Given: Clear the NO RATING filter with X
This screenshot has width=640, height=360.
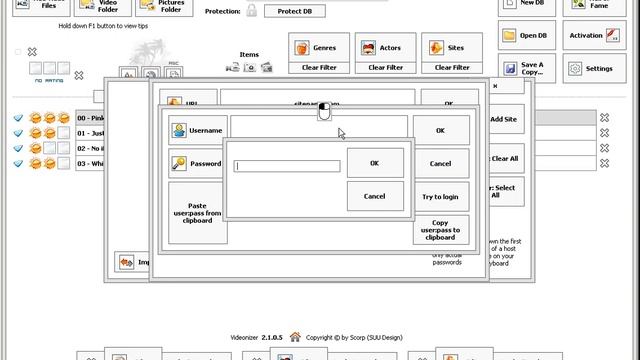Looking at the screenshot, I should pos(79,76).
